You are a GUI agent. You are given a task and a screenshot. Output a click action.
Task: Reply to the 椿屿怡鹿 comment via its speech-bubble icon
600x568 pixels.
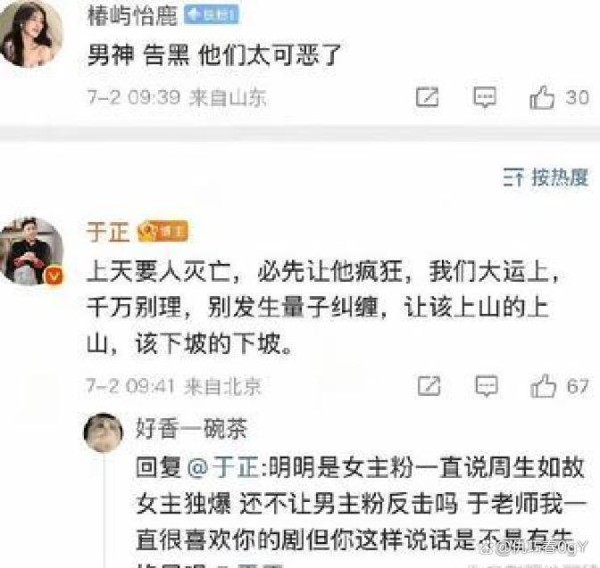(485, 97)
